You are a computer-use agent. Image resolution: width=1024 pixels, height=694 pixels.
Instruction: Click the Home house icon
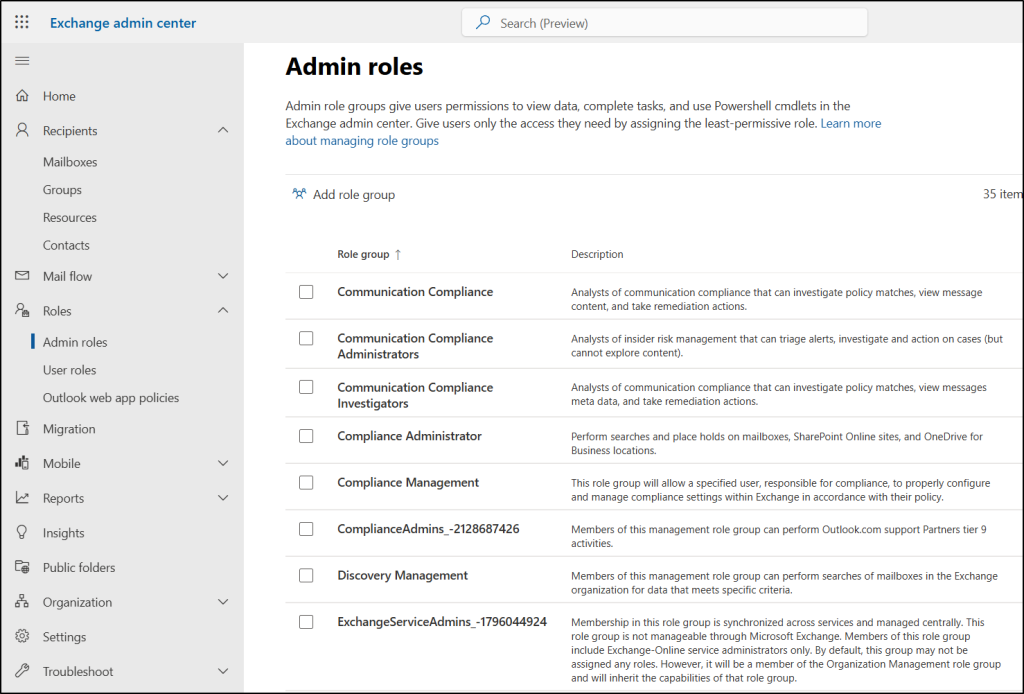coord(22,95)
